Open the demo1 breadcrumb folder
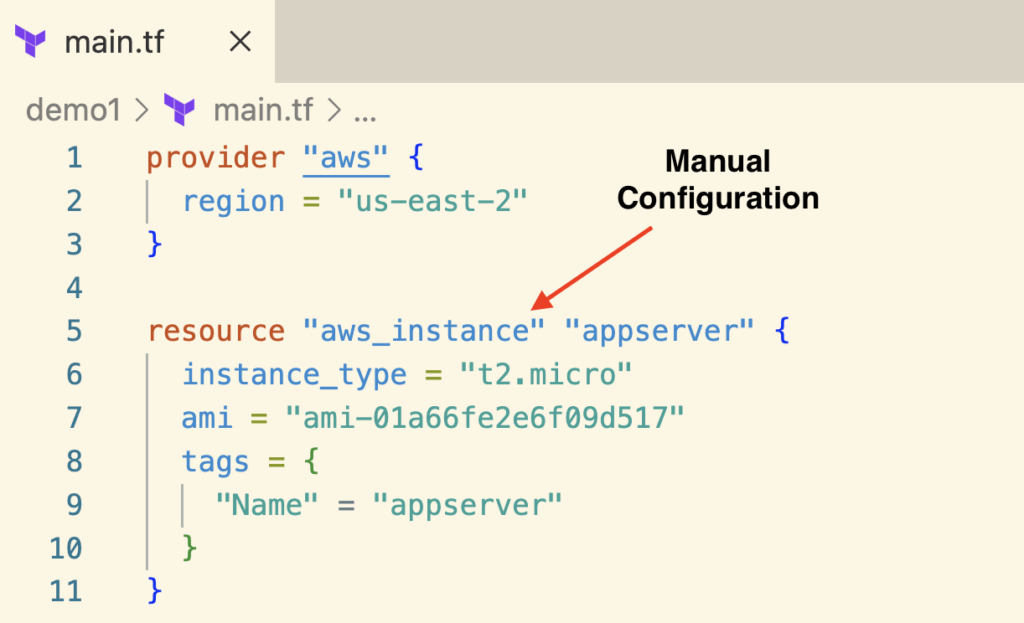The height and width of the screenshot is (623, 1024). (73, 110)
